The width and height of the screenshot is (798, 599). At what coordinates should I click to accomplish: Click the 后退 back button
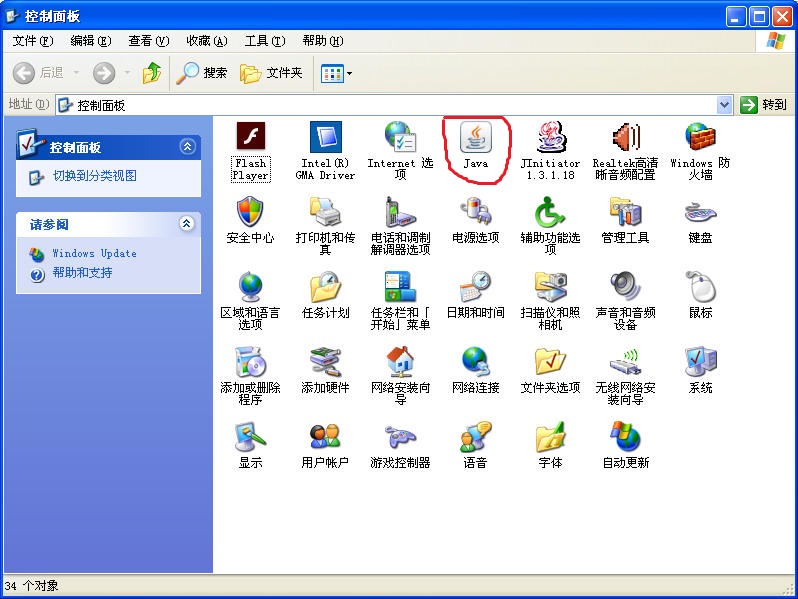(x=39, y=73)
